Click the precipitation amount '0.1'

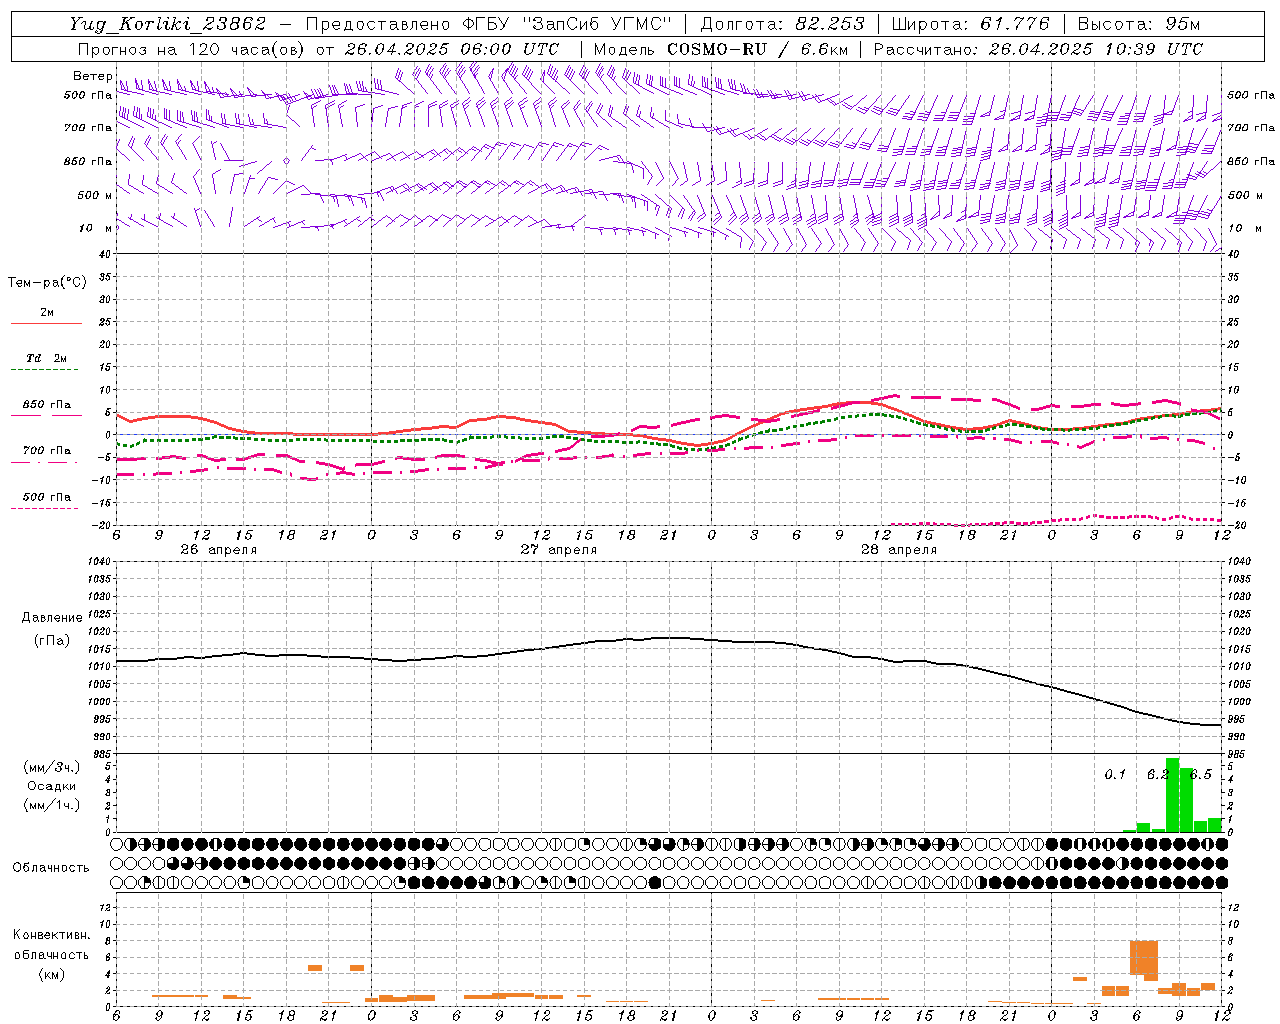tap(1115, 774)
